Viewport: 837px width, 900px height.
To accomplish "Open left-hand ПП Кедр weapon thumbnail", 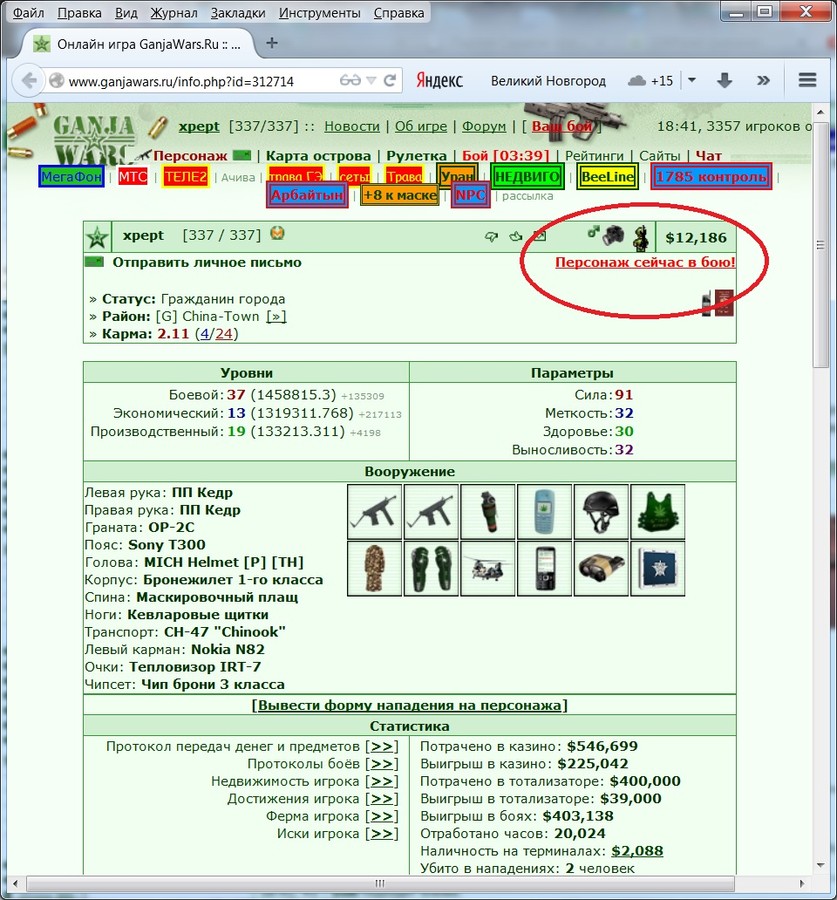I will coord(374,511).
